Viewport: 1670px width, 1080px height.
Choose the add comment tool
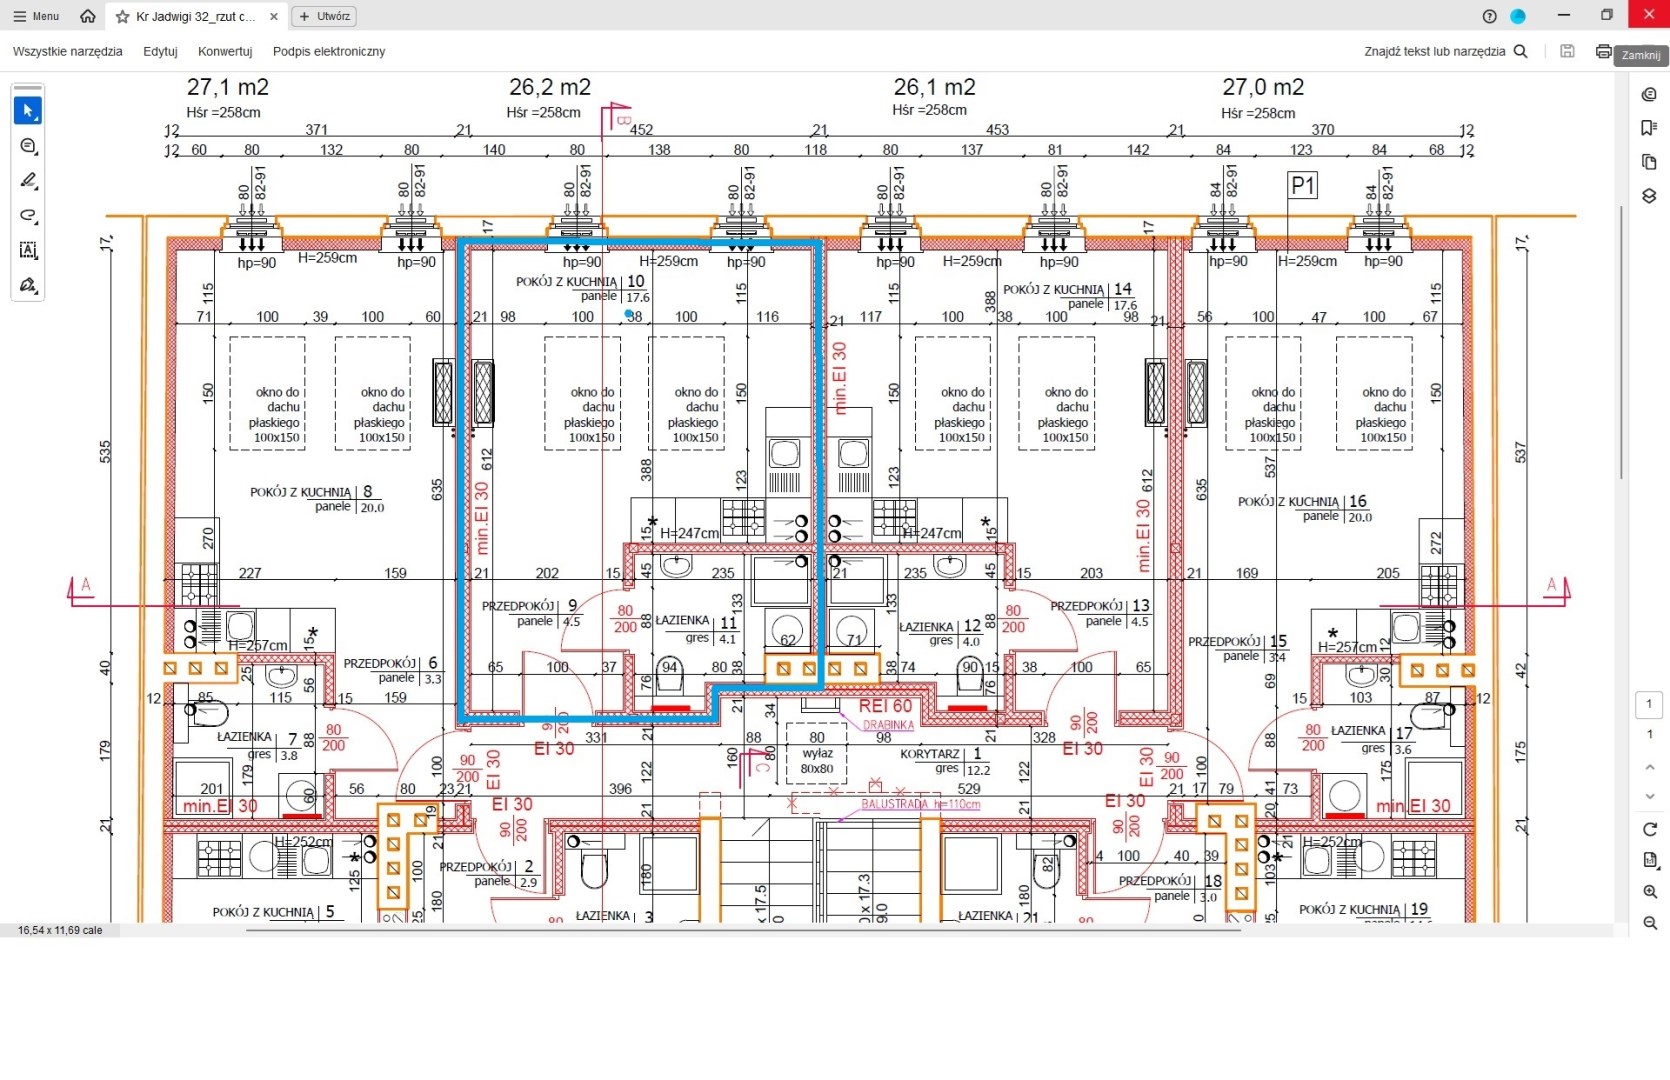click(28, 146)
